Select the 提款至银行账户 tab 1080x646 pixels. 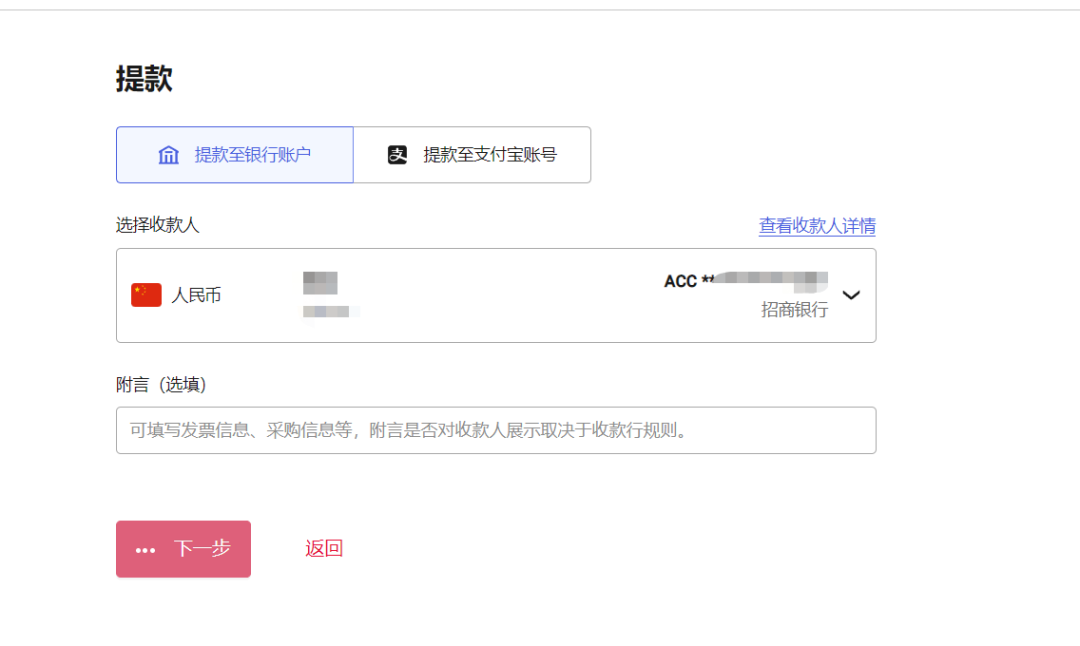[235, 155]
